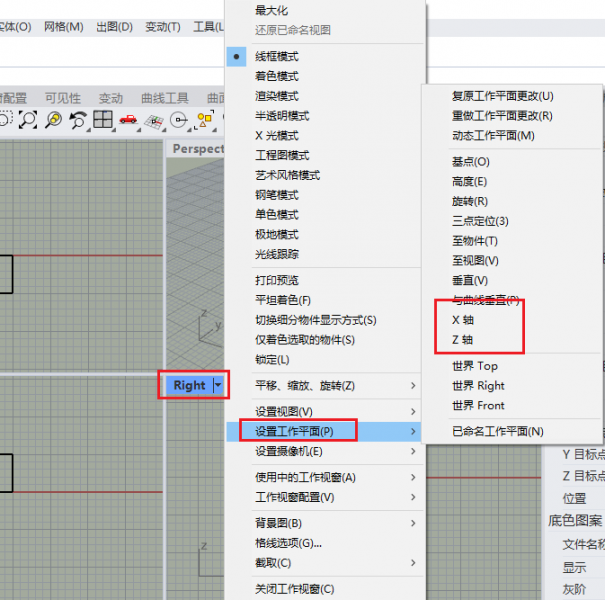Select 线框模式 wireframe display mode

point(276,57)
